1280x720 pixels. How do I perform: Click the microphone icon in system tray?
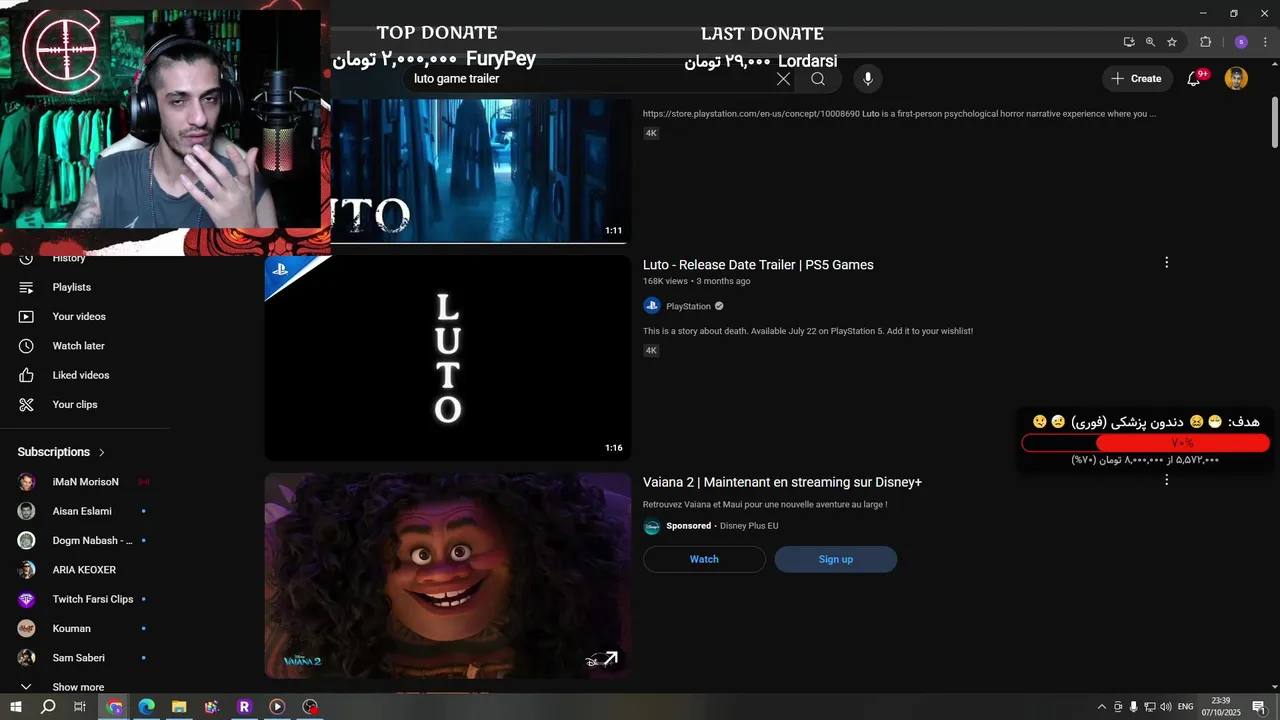[1134, 707]
